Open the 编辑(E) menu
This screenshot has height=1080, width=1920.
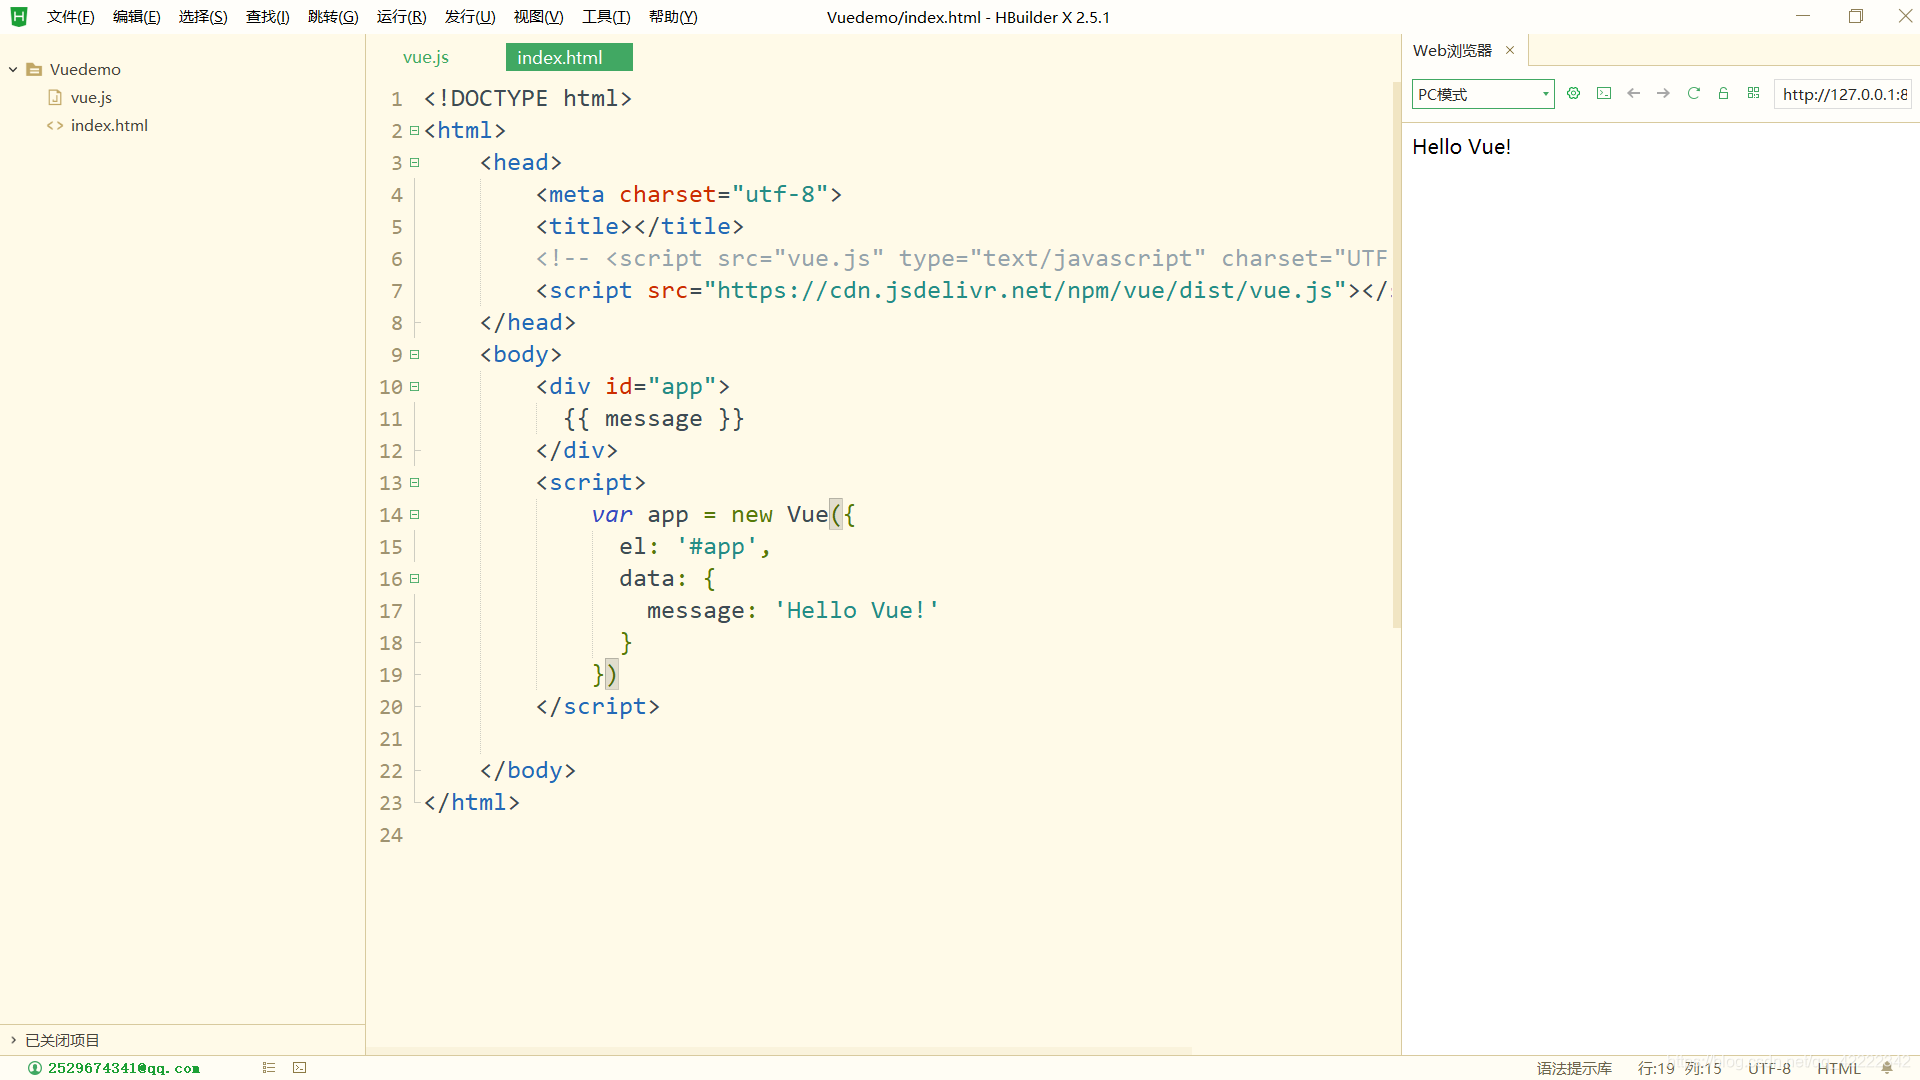136,17
